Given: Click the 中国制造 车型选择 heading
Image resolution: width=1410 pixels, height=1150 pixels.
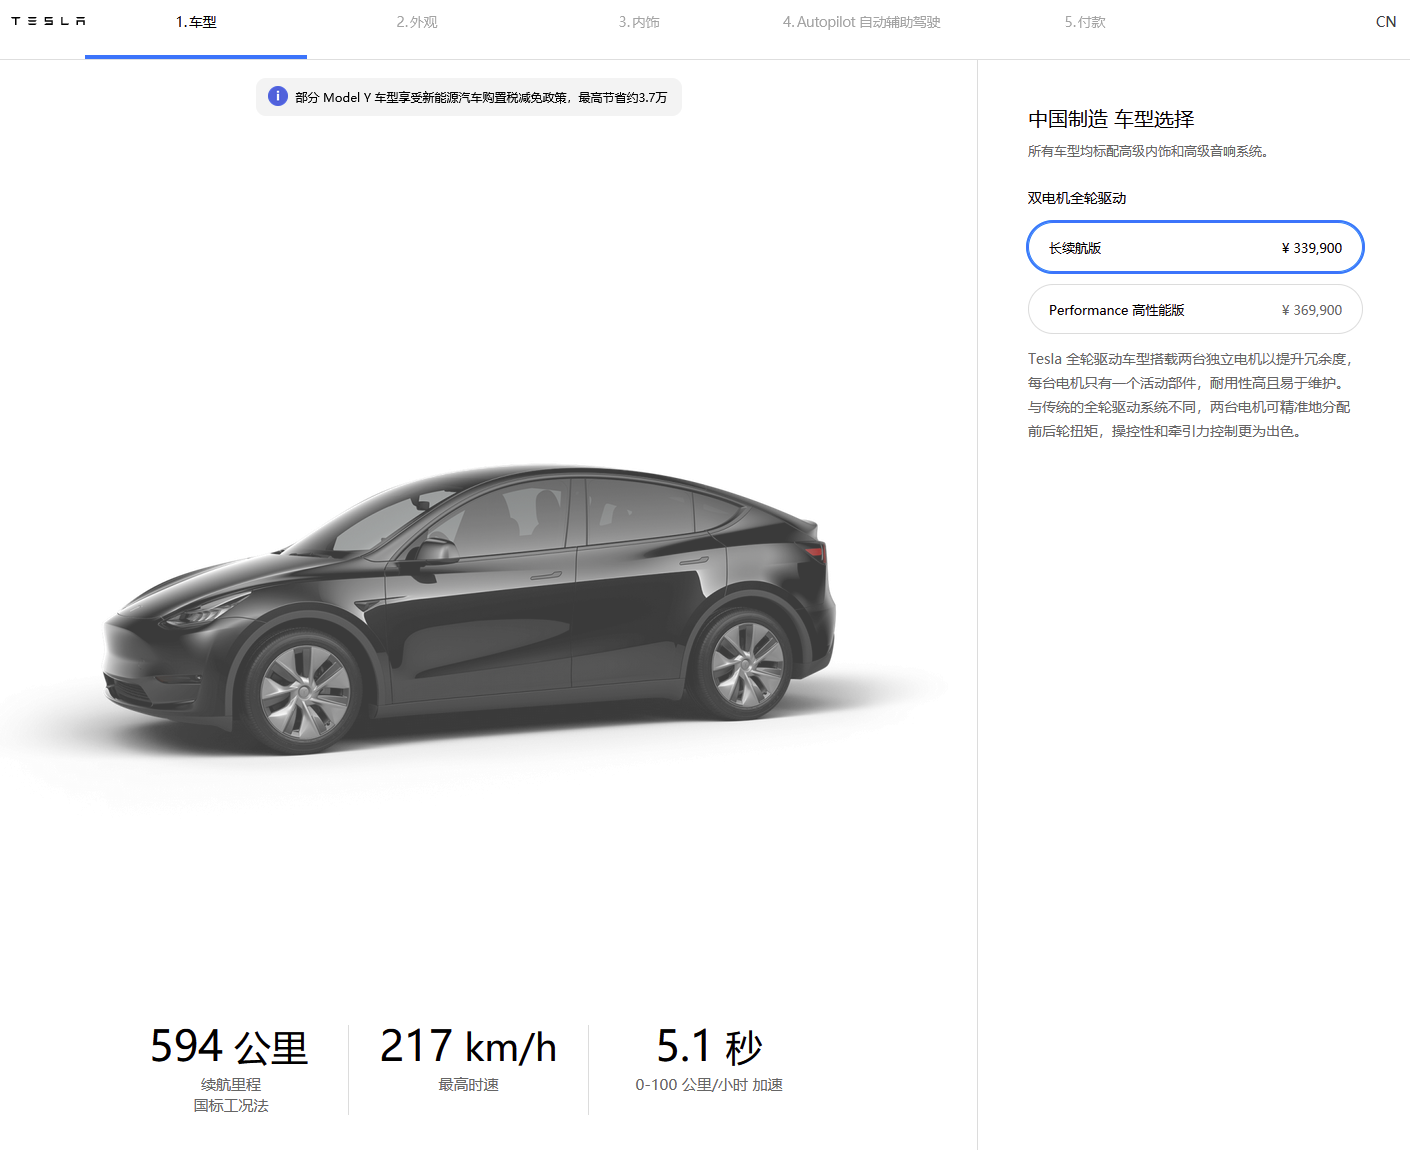Looking at the screenshot, I should (x=1111, y=119).
